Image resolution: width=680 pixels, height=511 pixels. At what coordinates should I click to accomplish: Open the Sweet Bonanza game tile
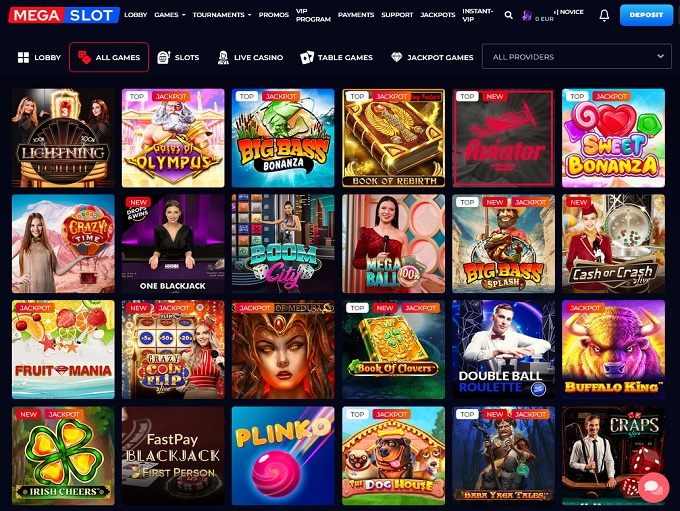(613, 138)
